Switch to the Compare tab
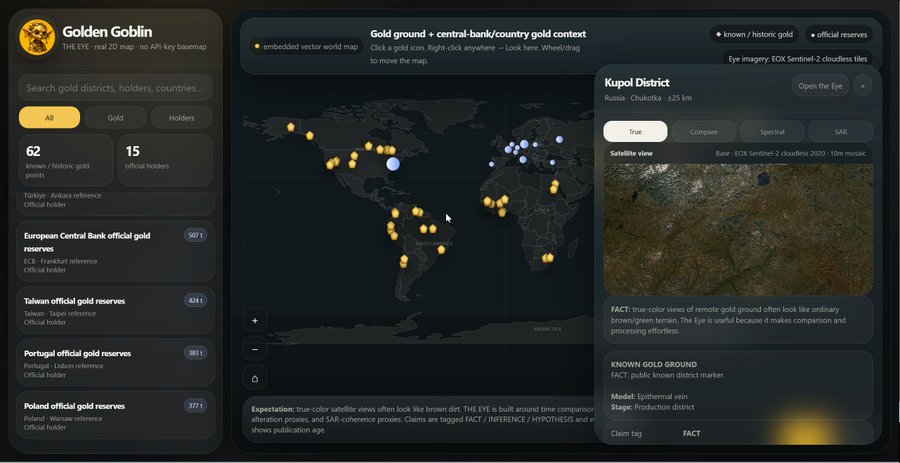 [x=704, y=131]
